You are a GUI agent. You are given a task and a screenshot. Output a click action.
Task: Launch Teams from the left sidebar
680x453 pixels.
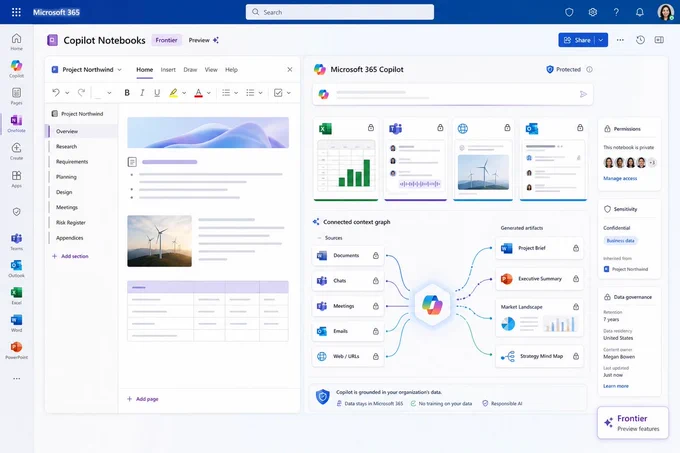pos(16,241)
